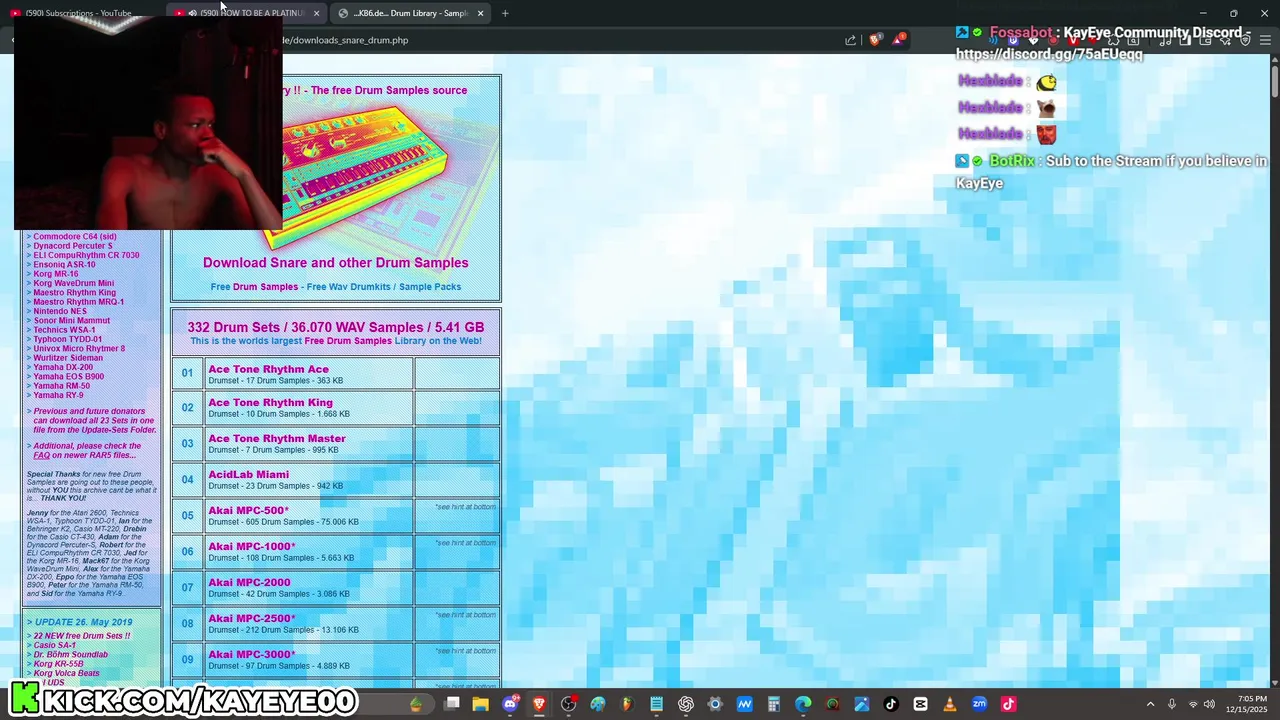
Task: Click the Brave Shields icon in address bar
Action: click(875, 40)
